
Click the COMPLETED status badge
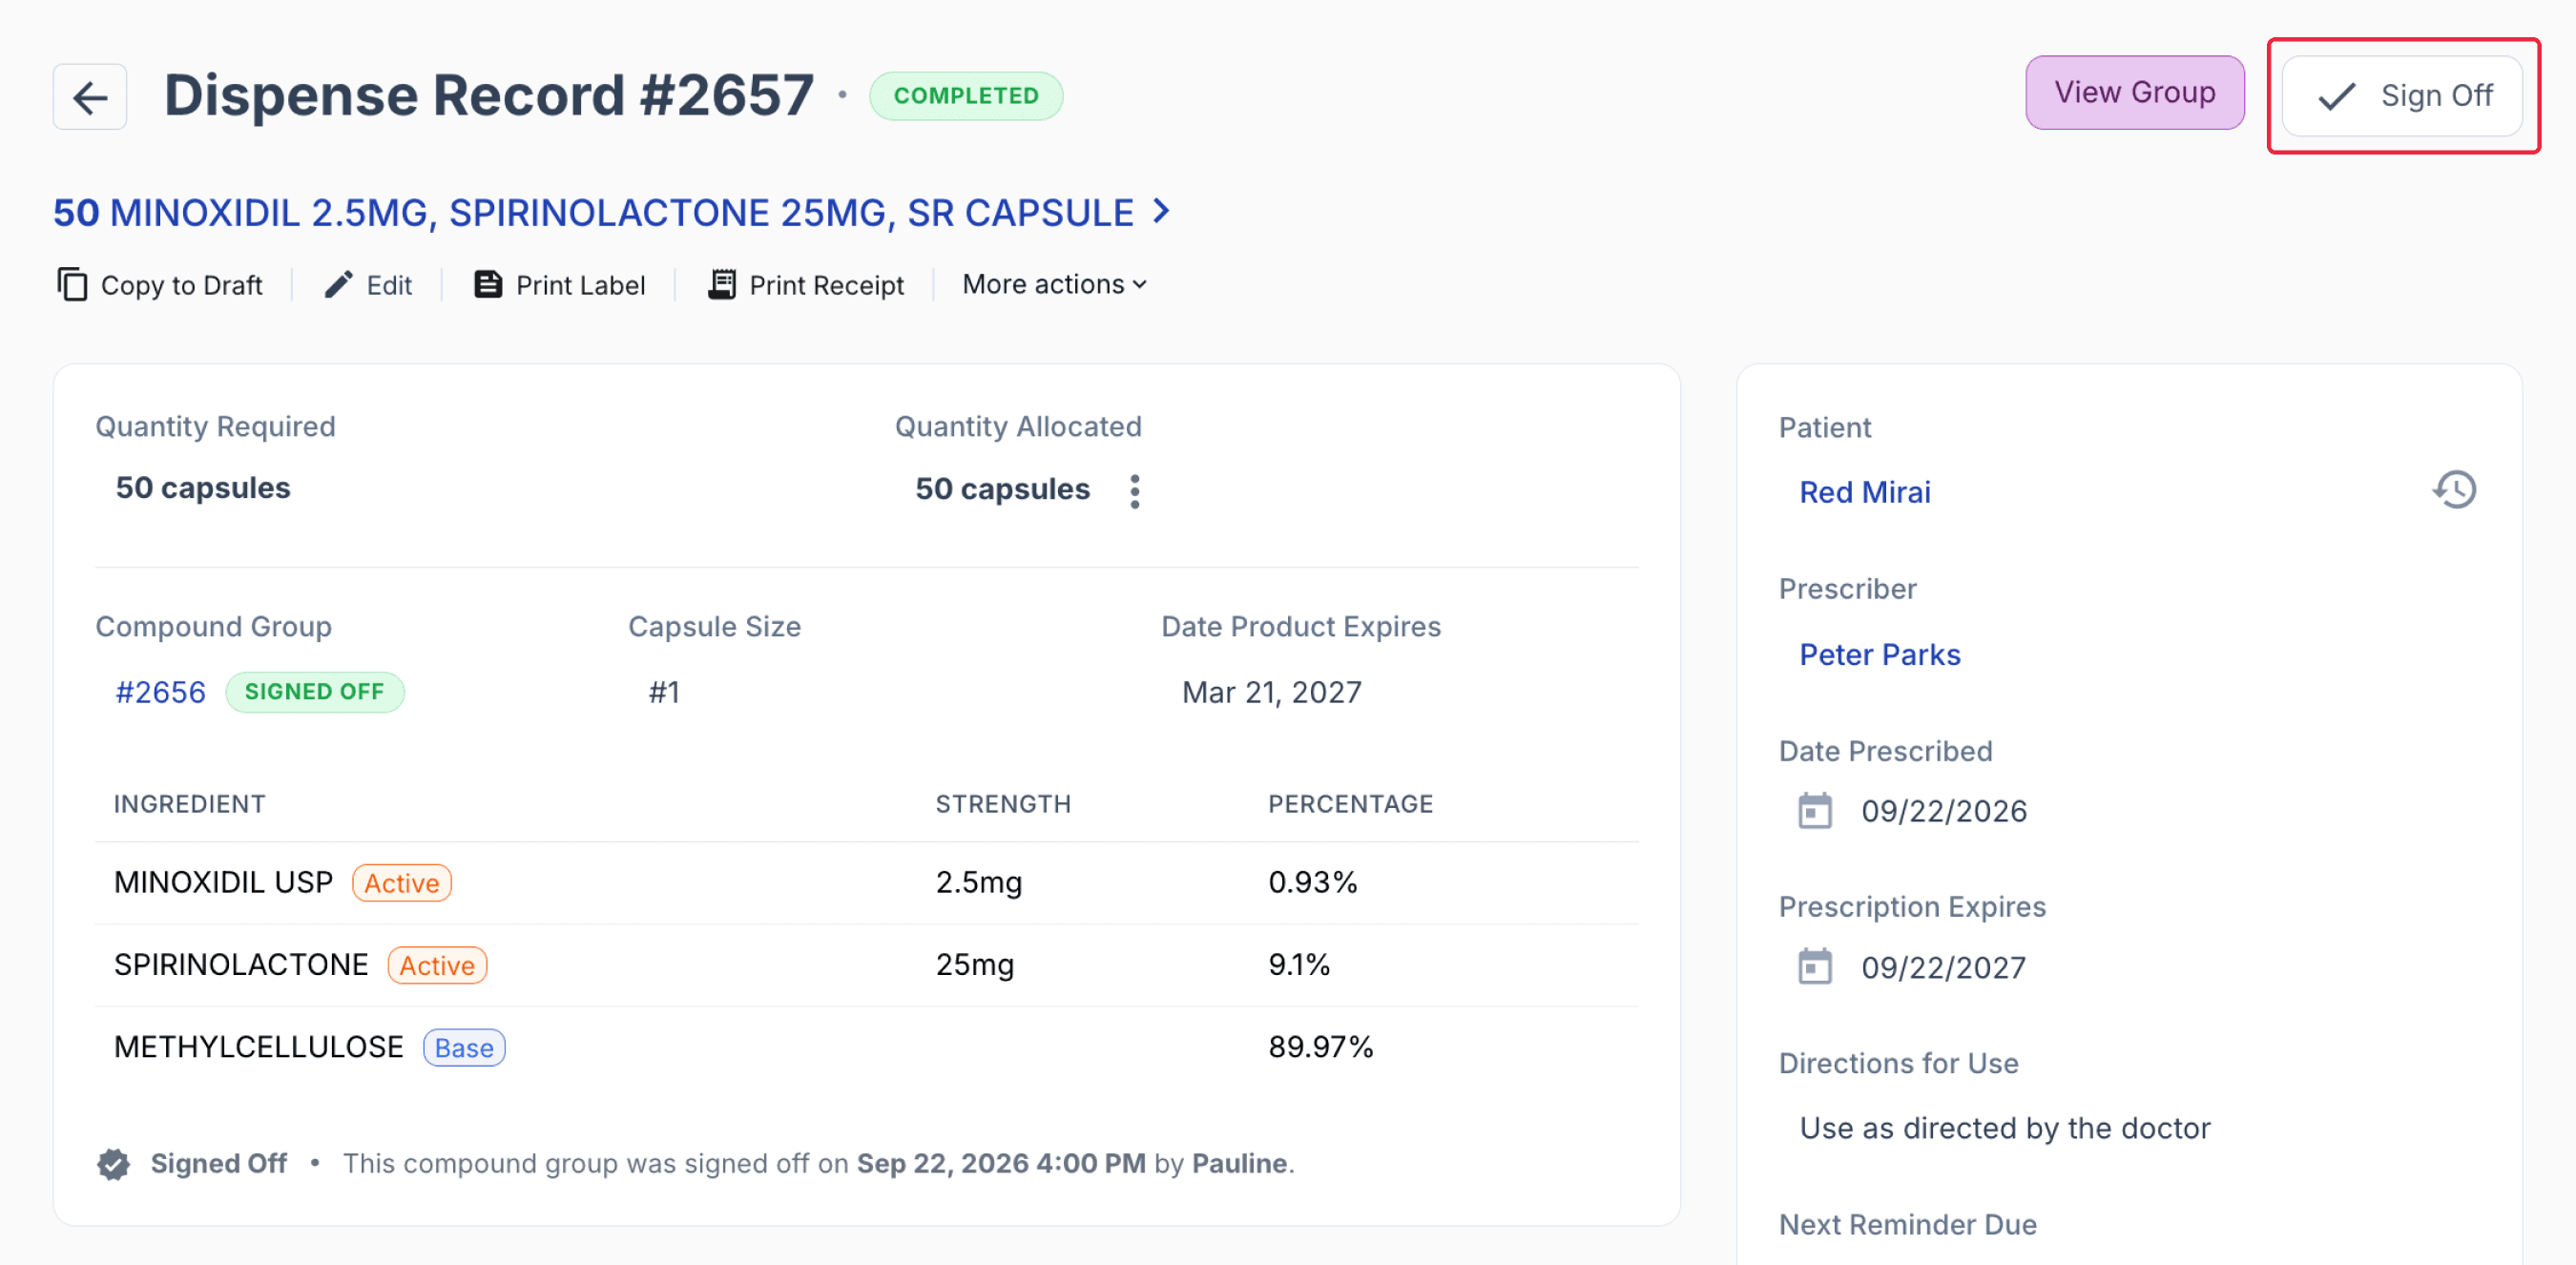click(x=965, y=96)
